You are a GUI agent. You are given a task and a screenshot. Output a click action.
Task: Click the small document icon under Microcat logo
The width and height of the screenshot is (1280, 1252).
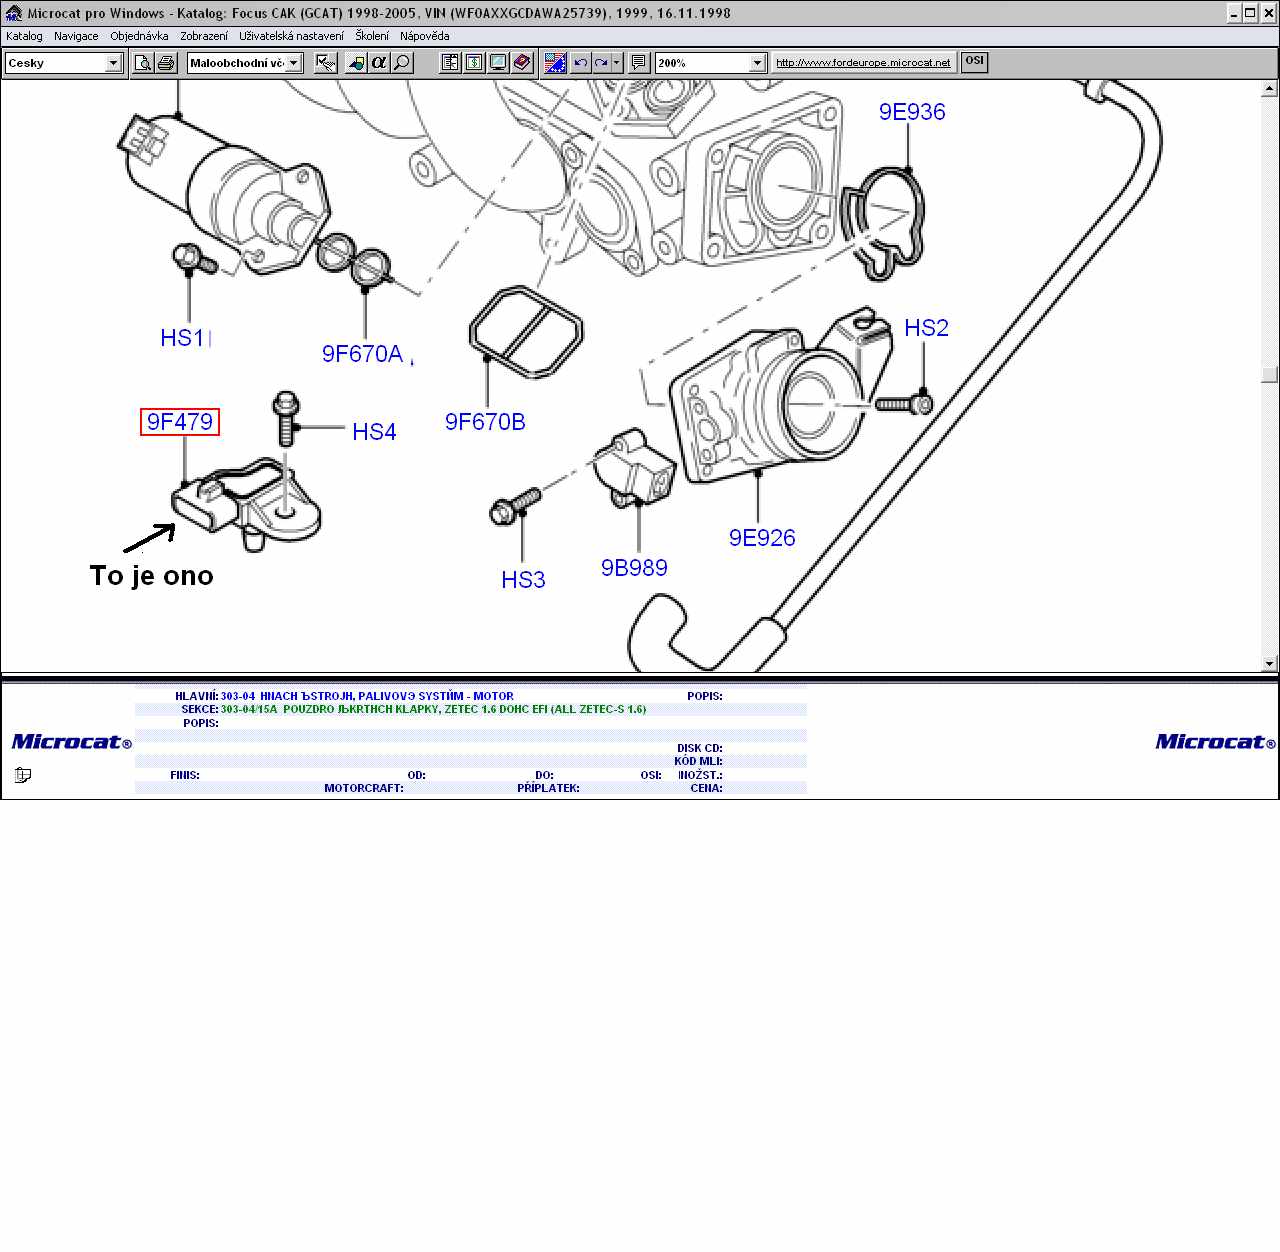[23, 775]
